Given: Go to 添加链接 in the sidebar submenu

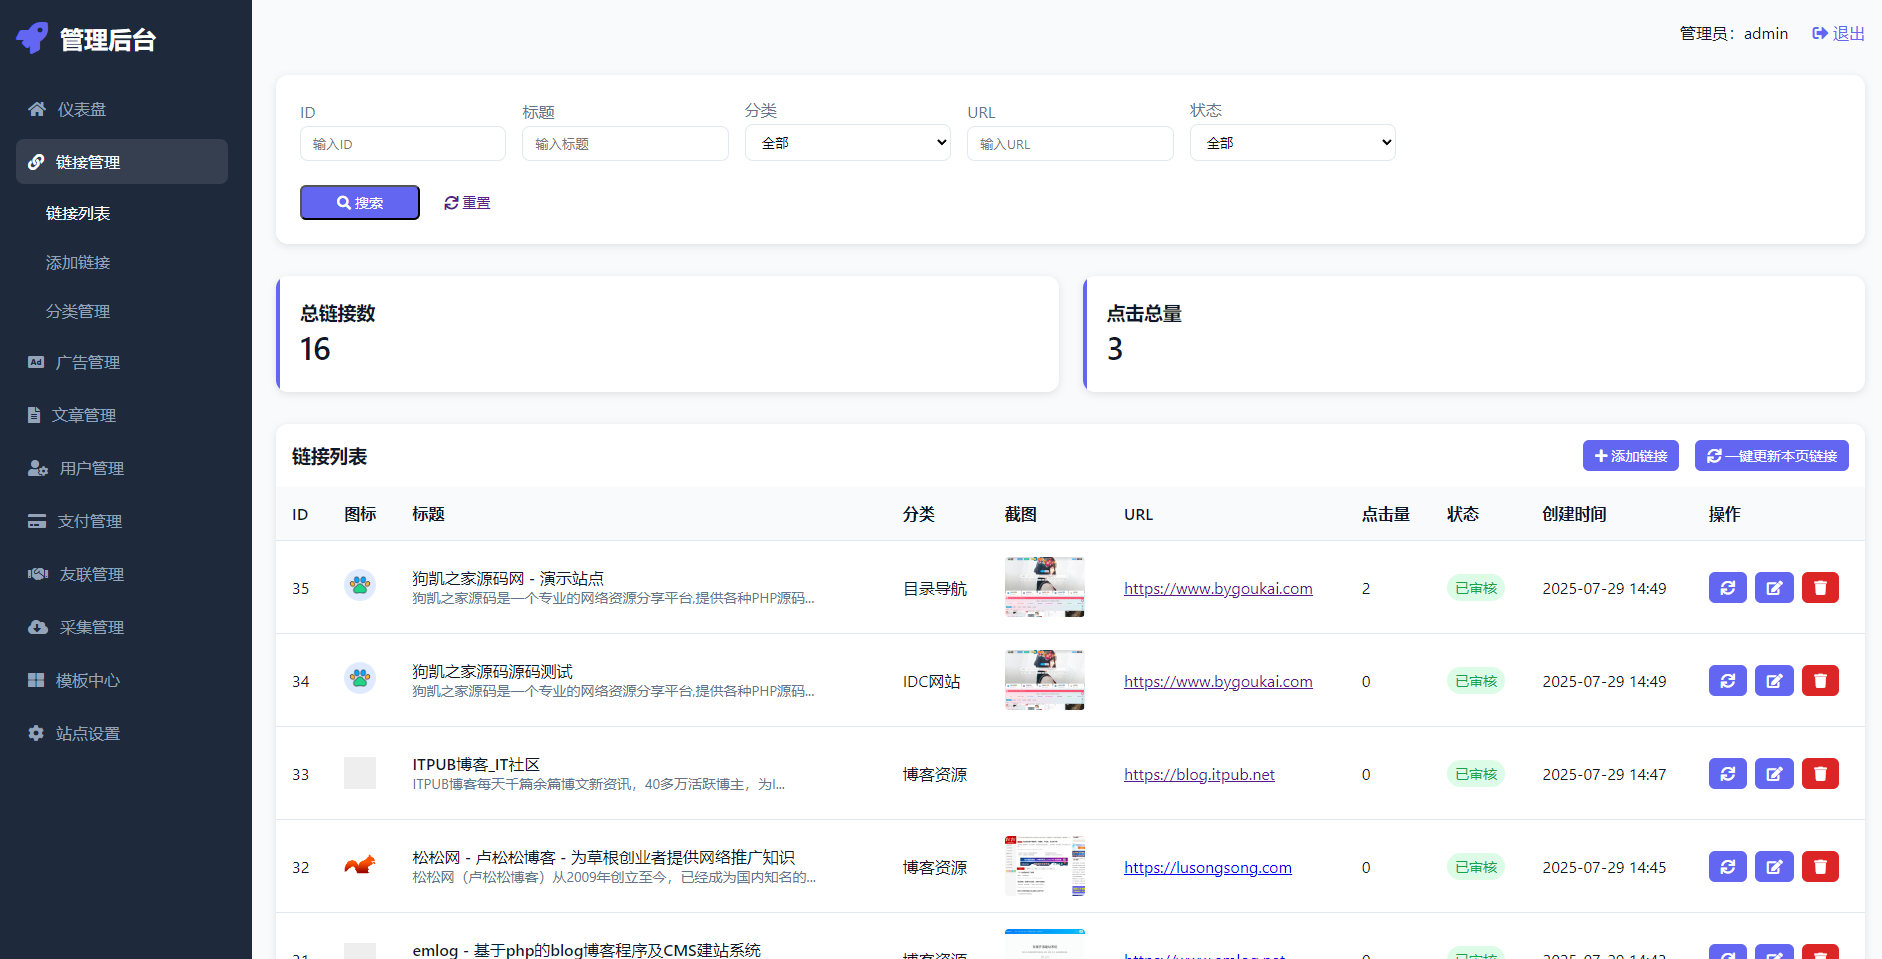Looking at the screenshot, I should [x=78, y=262].
